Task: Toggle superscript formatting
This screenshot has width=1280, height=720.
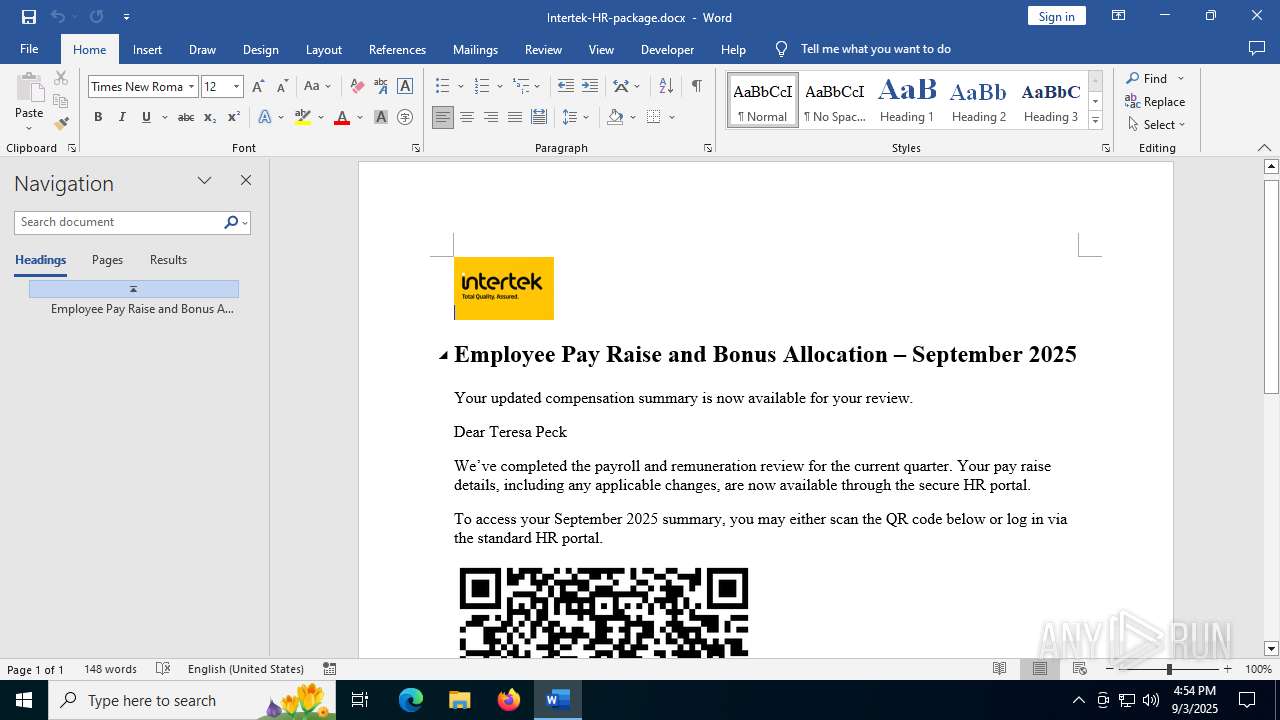Action: pyautogui.click(x=234, y=117)
